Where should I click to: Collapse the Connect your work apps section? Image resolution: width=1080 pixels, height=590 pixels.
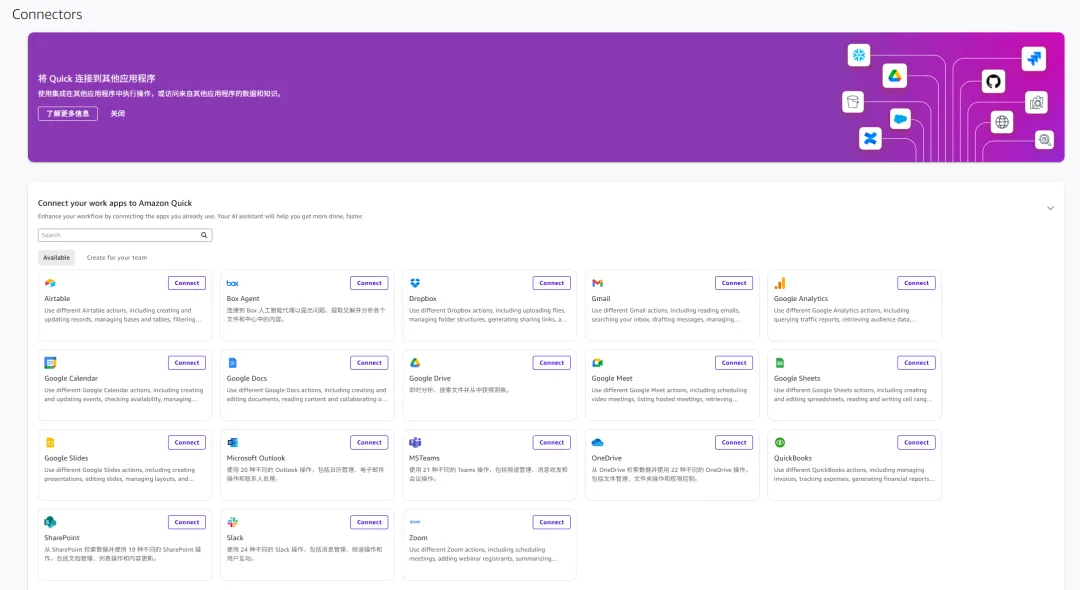(x=1050, y=208)
